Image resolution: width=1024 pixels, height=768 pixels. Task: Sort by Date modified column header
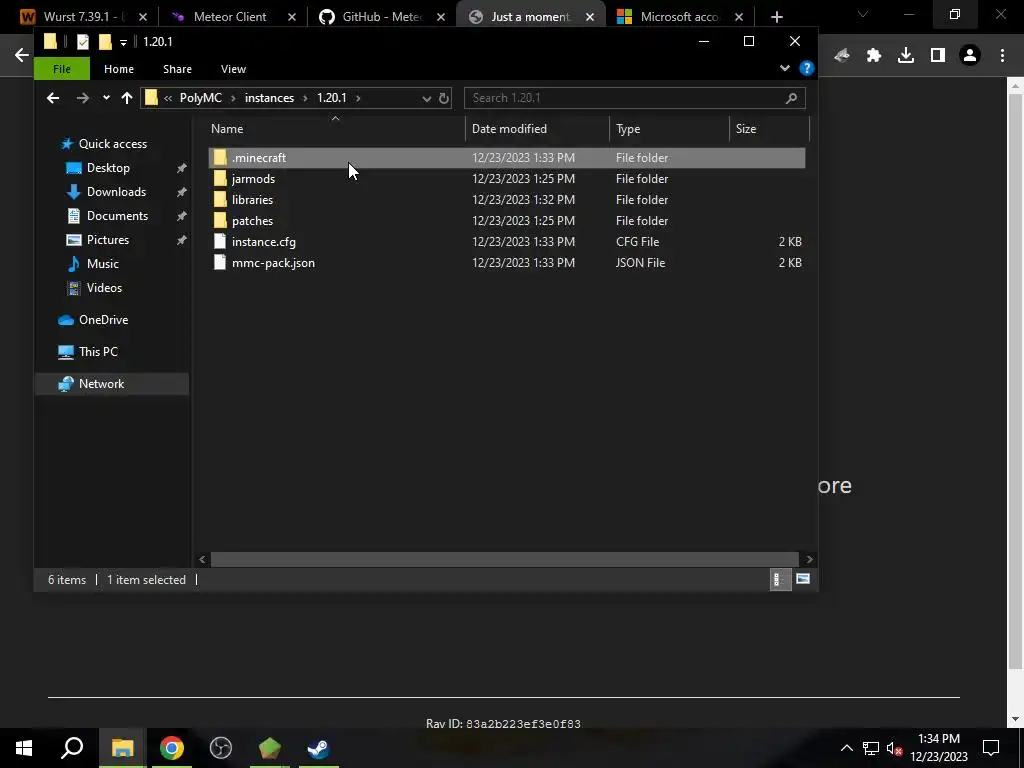pos(537,129)
